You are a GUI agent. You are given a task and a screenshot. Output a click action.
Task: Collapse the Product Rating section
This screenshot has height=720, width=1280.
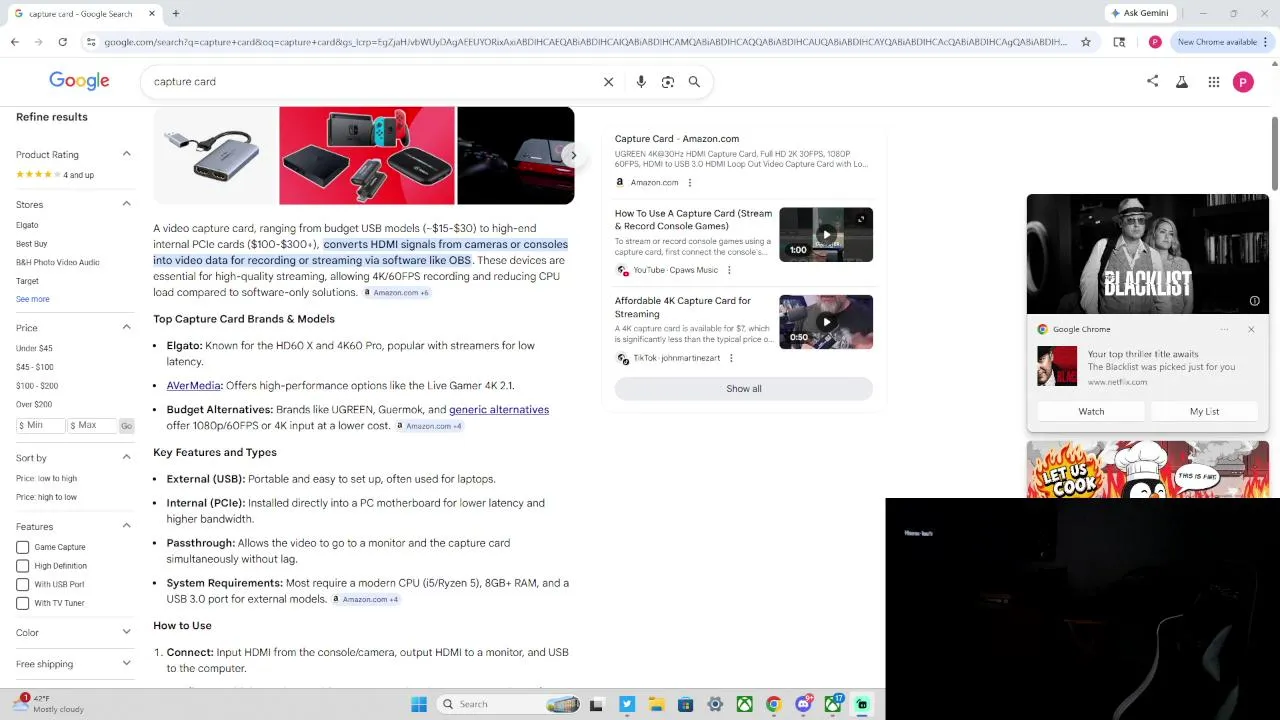[126, 154]
